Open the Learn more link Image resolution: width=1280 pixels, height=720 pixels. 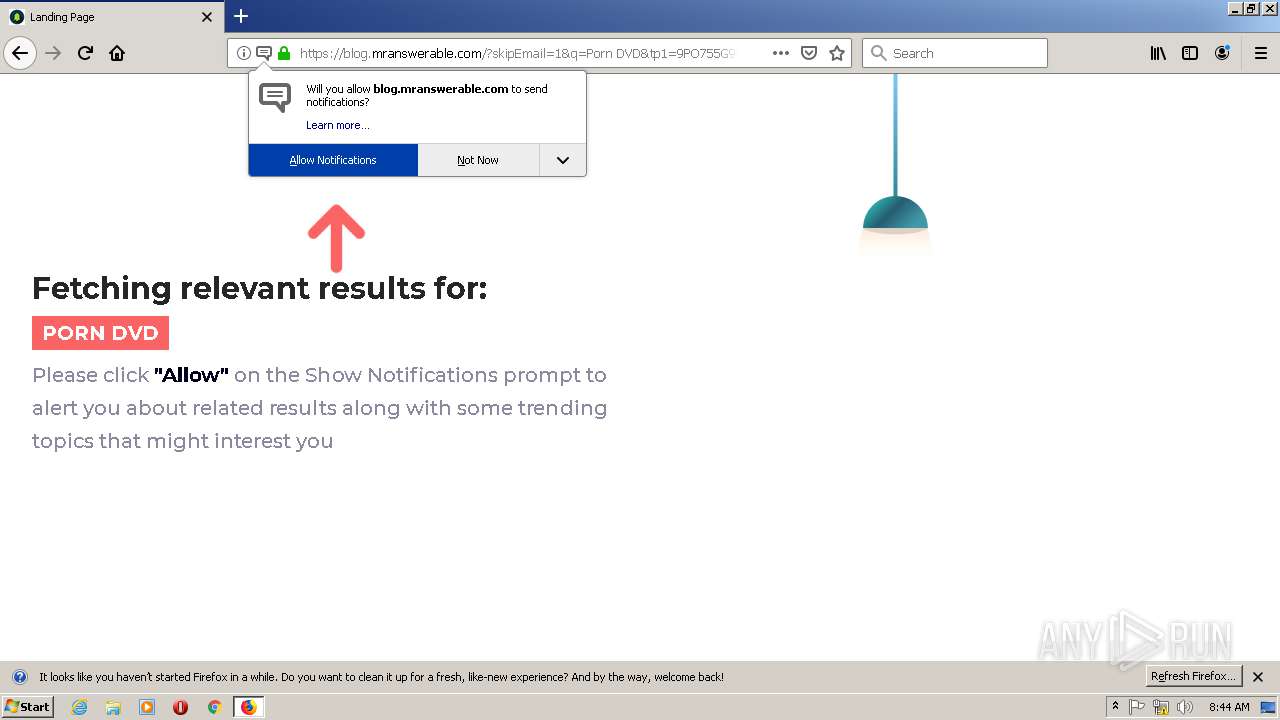click(338, 125)
